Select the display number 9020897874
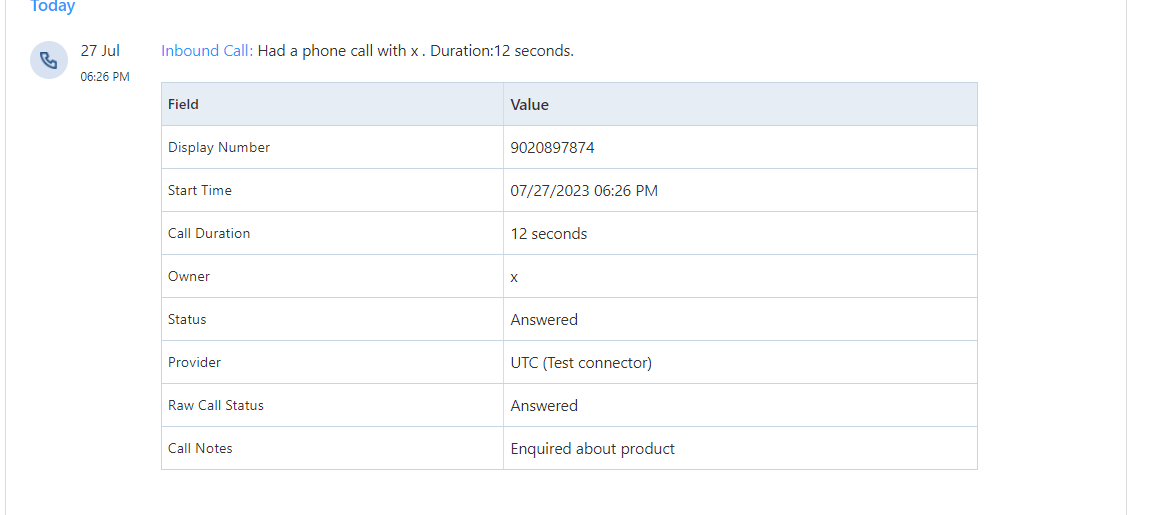 click(x=552, y=147)
